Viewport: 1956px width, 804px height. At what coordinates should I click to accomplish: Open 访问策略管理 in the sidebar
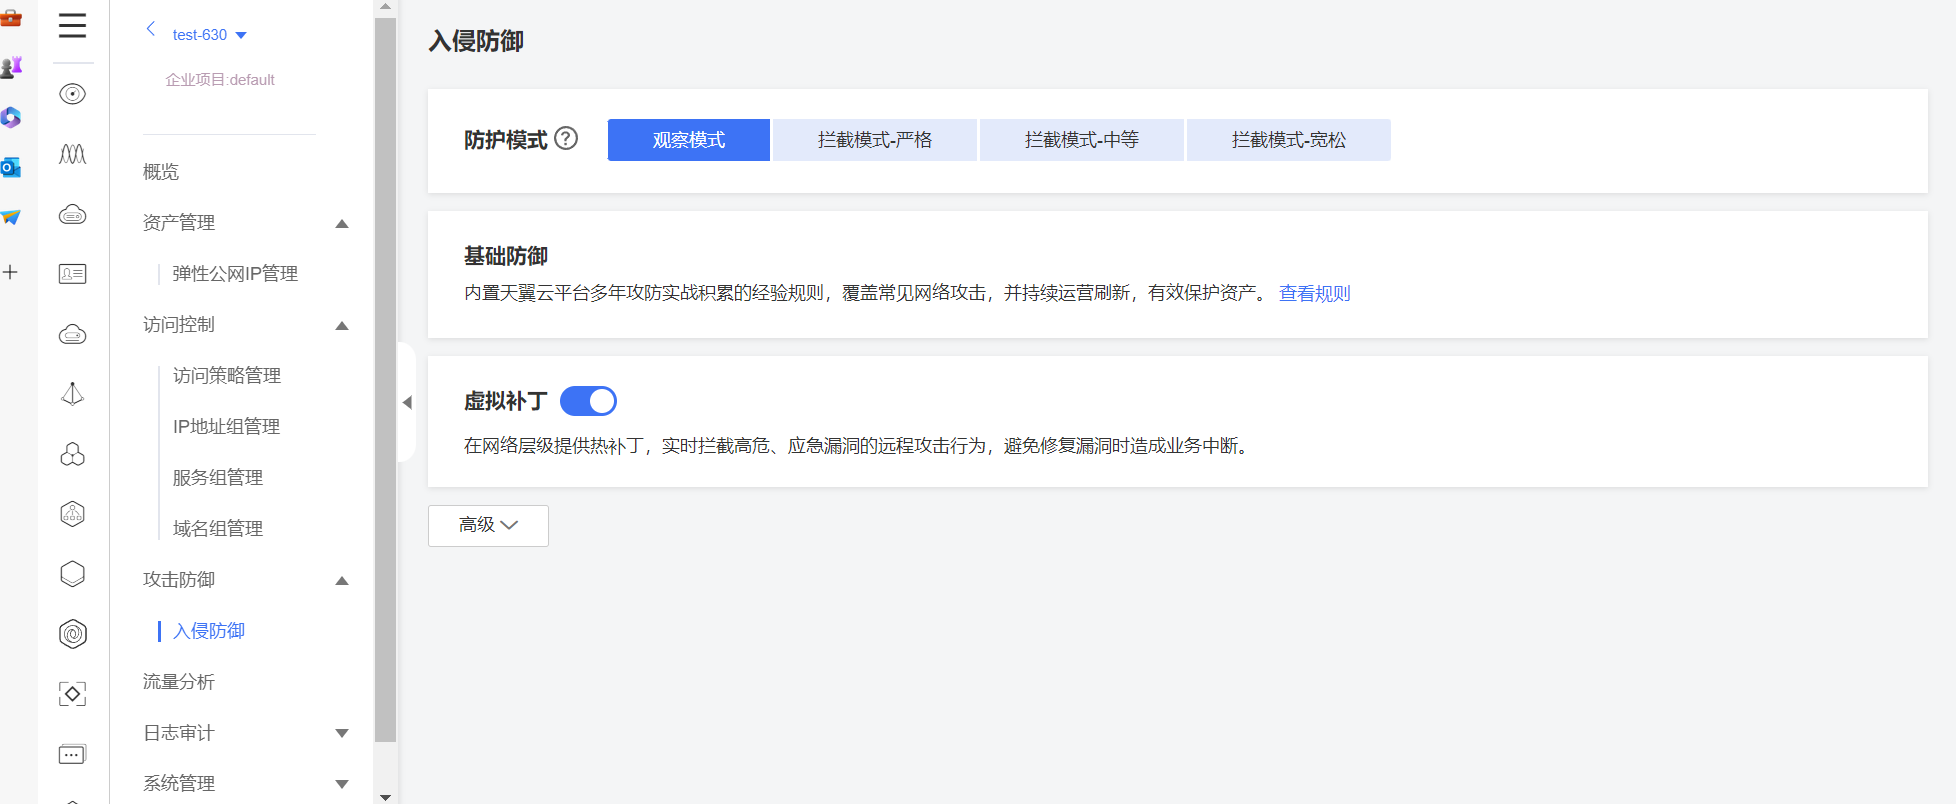[x=227, y=376]
